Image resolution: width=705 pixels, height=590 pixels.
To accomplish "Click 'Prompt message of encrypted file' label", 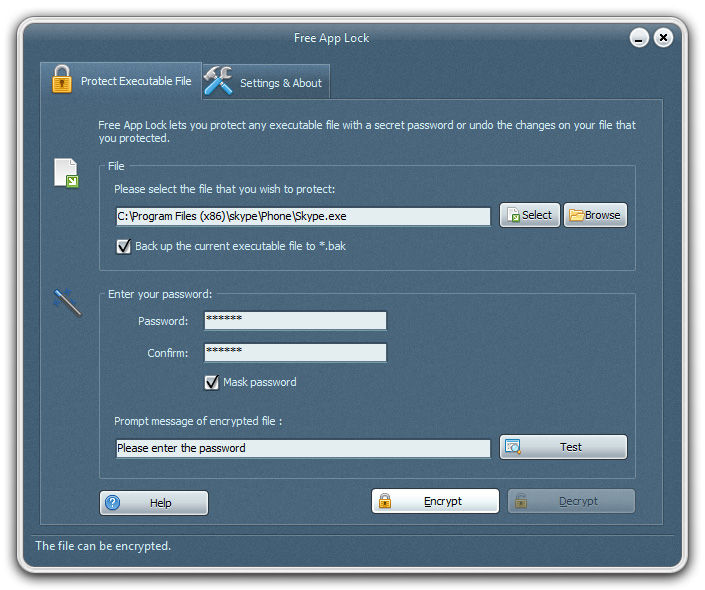I will tap(198, 421).
